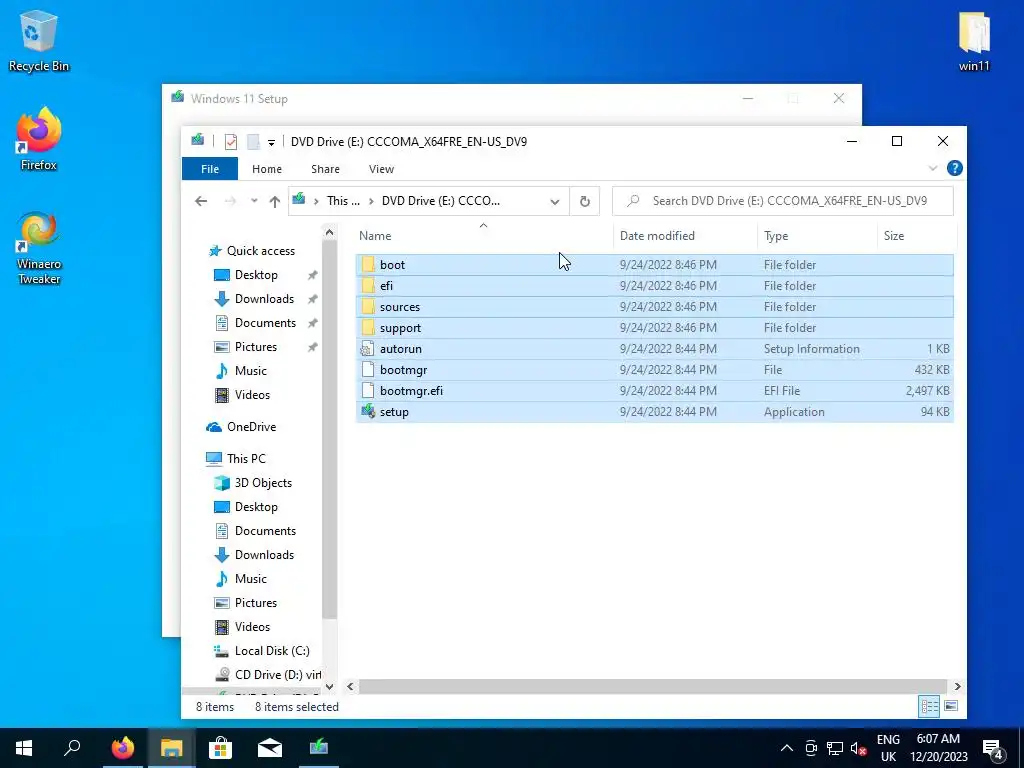Show hidden system tray icons
The image size is (1024, 768).
tap(787, 748)
